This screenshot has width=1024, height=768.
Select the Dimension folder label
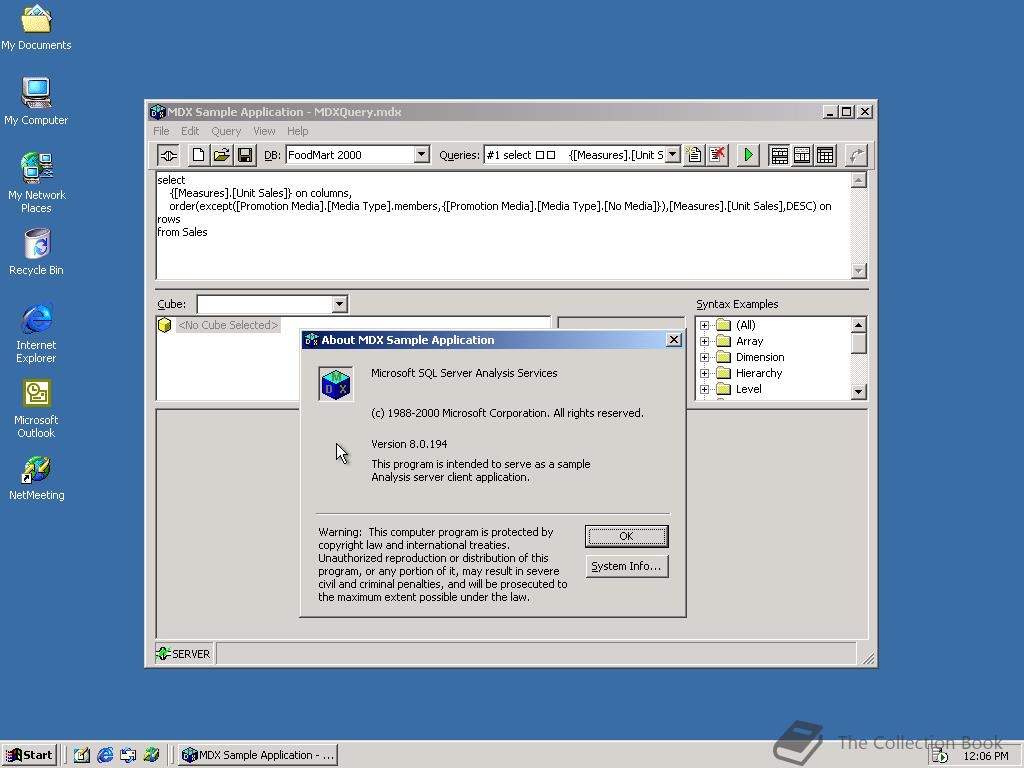pyautogui.click(x=760, y=357)
